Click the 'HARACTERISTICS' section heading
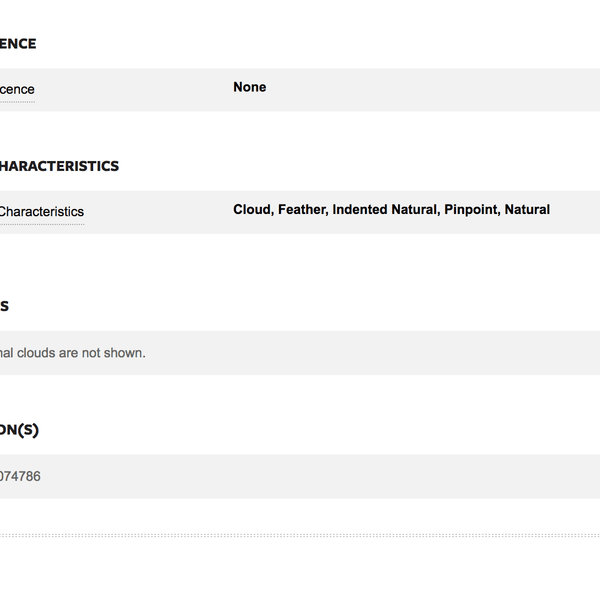 click(59, 166)
